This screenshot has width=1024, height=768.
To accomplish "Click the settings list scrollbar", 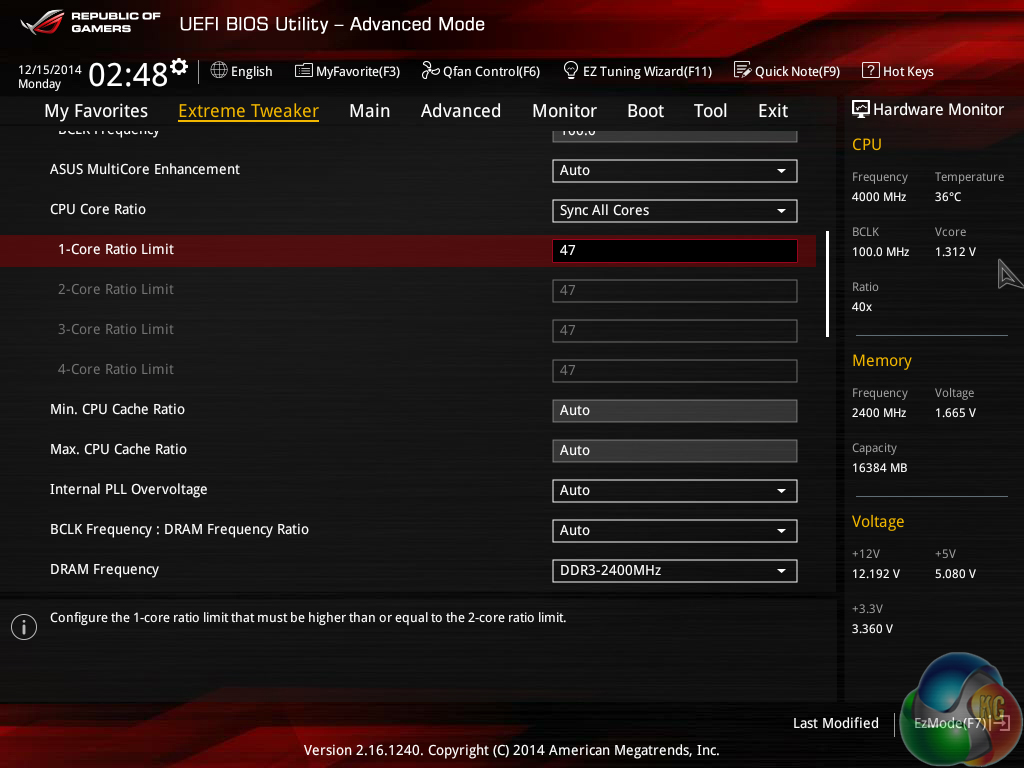I will [x=827, y=283].
